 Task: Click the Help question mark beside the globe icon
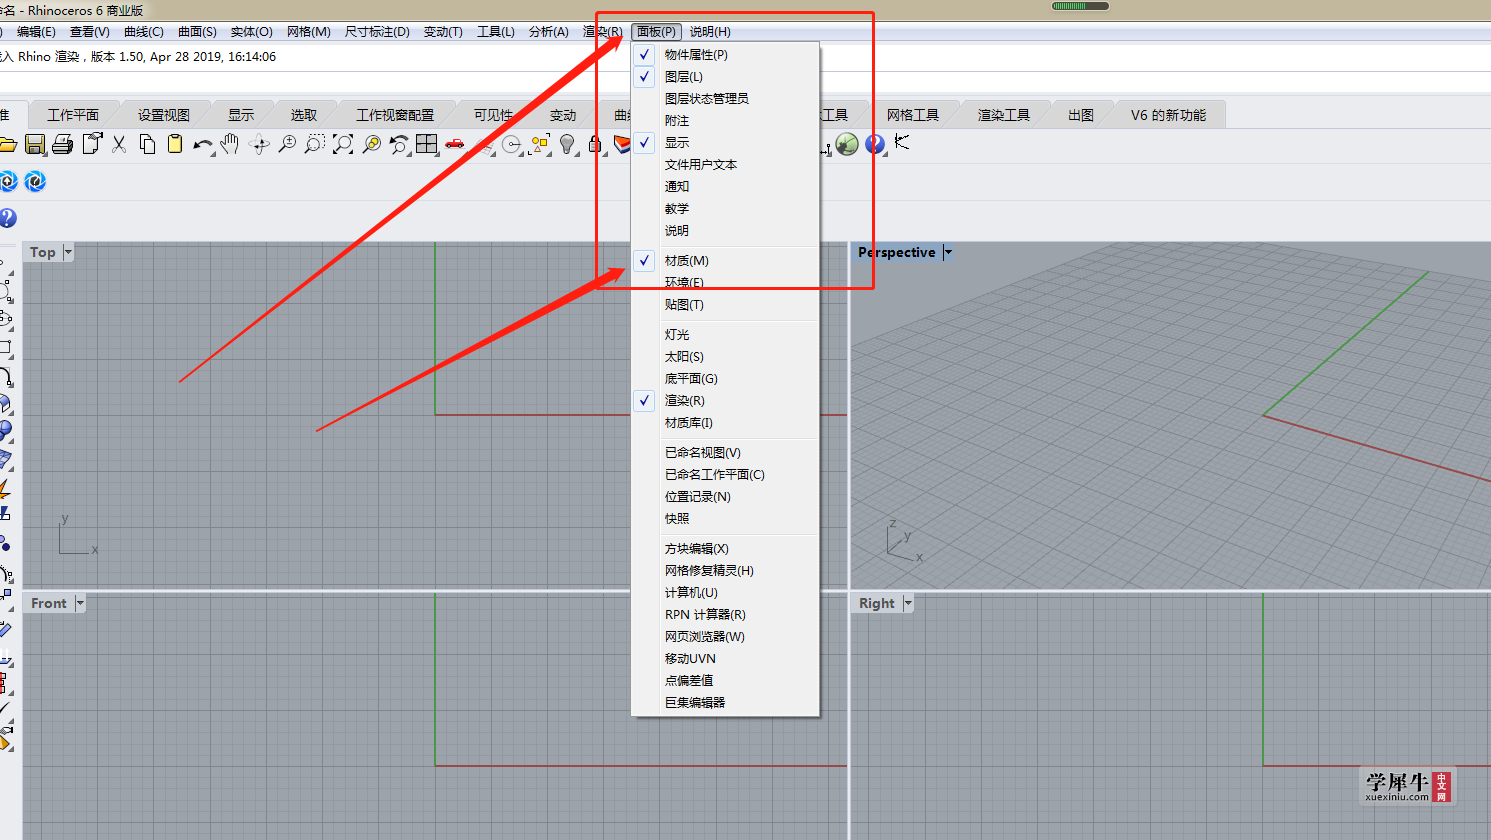tap(875, 145)
